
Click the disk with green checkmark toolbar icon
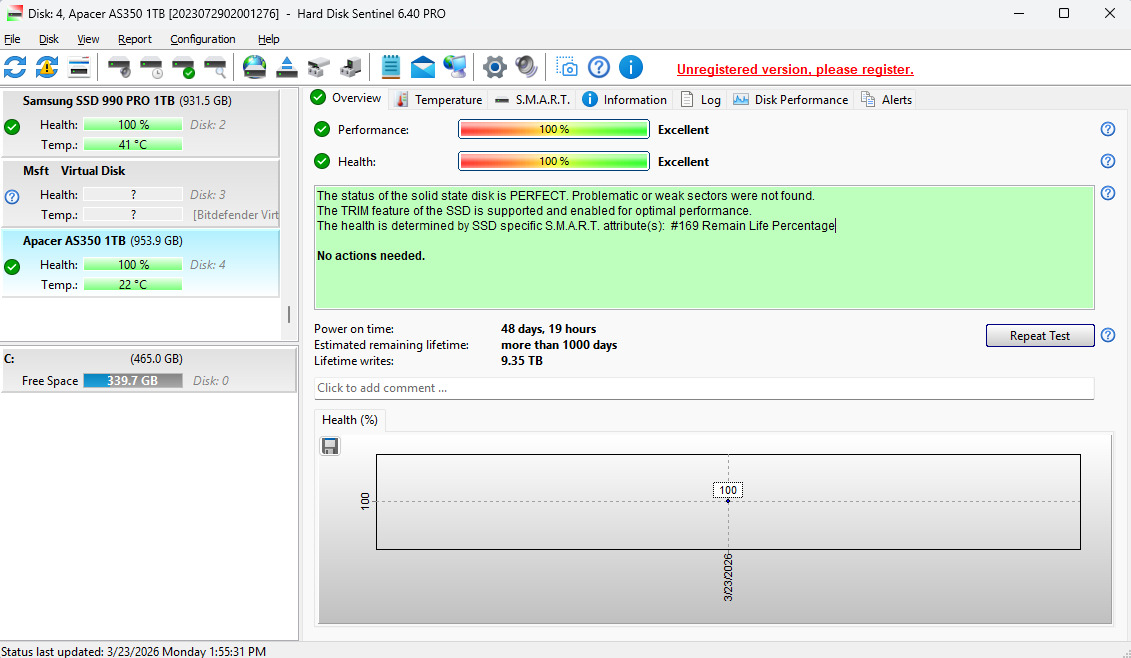pos(183,67)
